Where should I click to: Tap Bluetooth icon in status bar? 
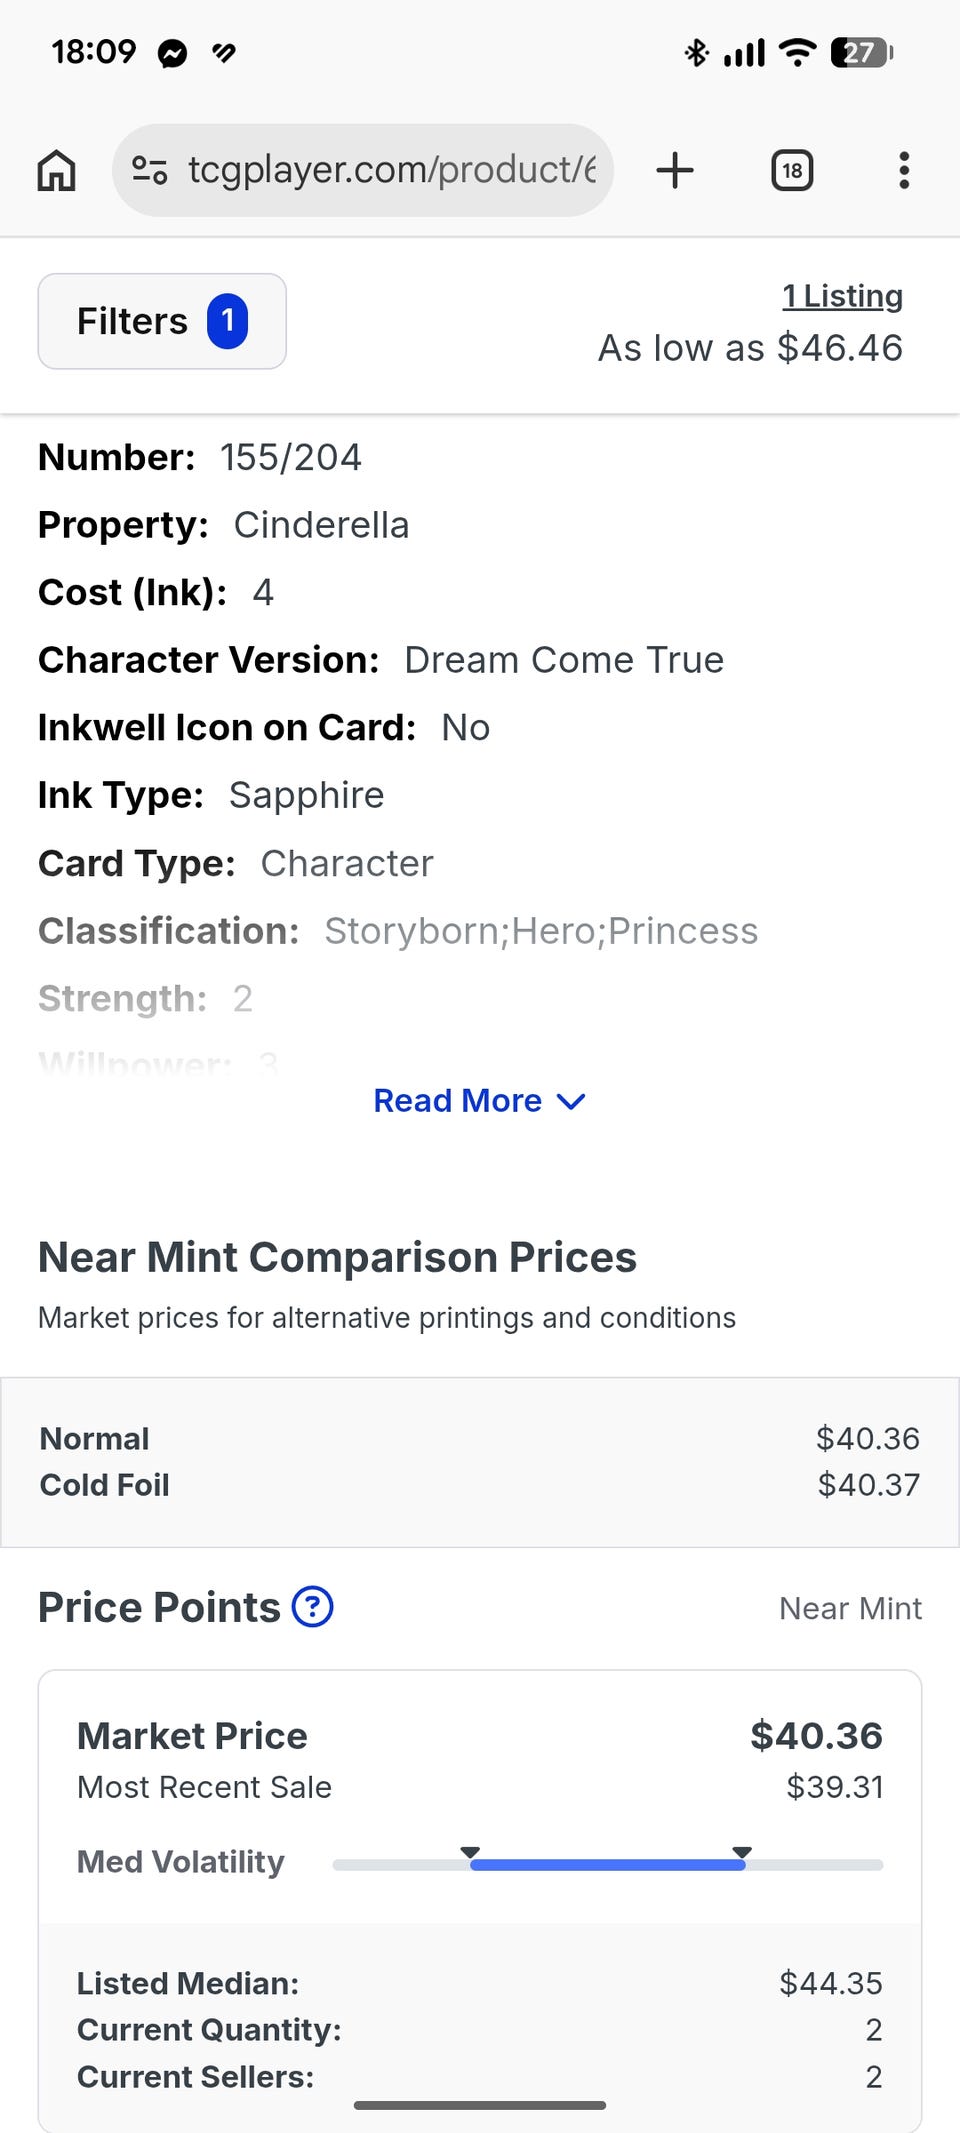coord(696,52)
